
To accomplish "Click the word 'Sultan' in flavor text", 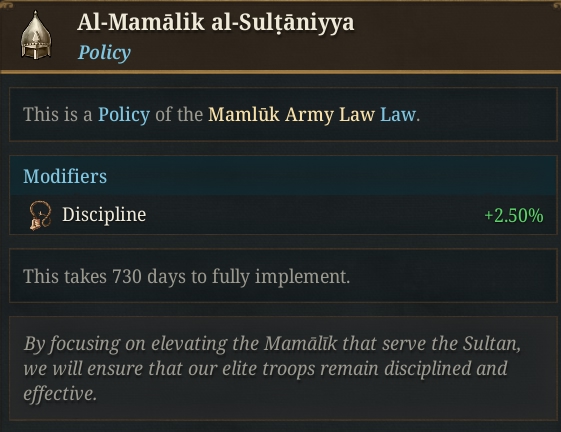I will click(492, 344).
